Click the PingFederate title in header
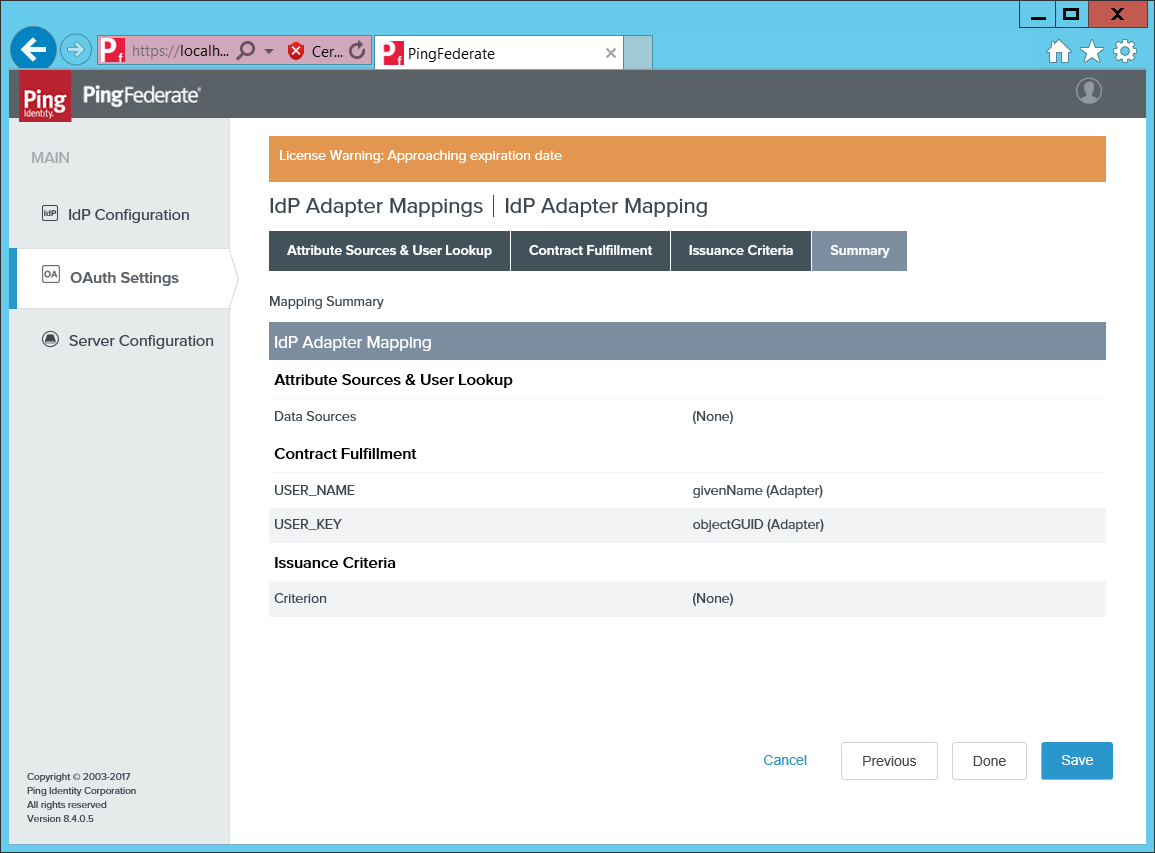The image size is (1155, 853). [x=141, y=95]
